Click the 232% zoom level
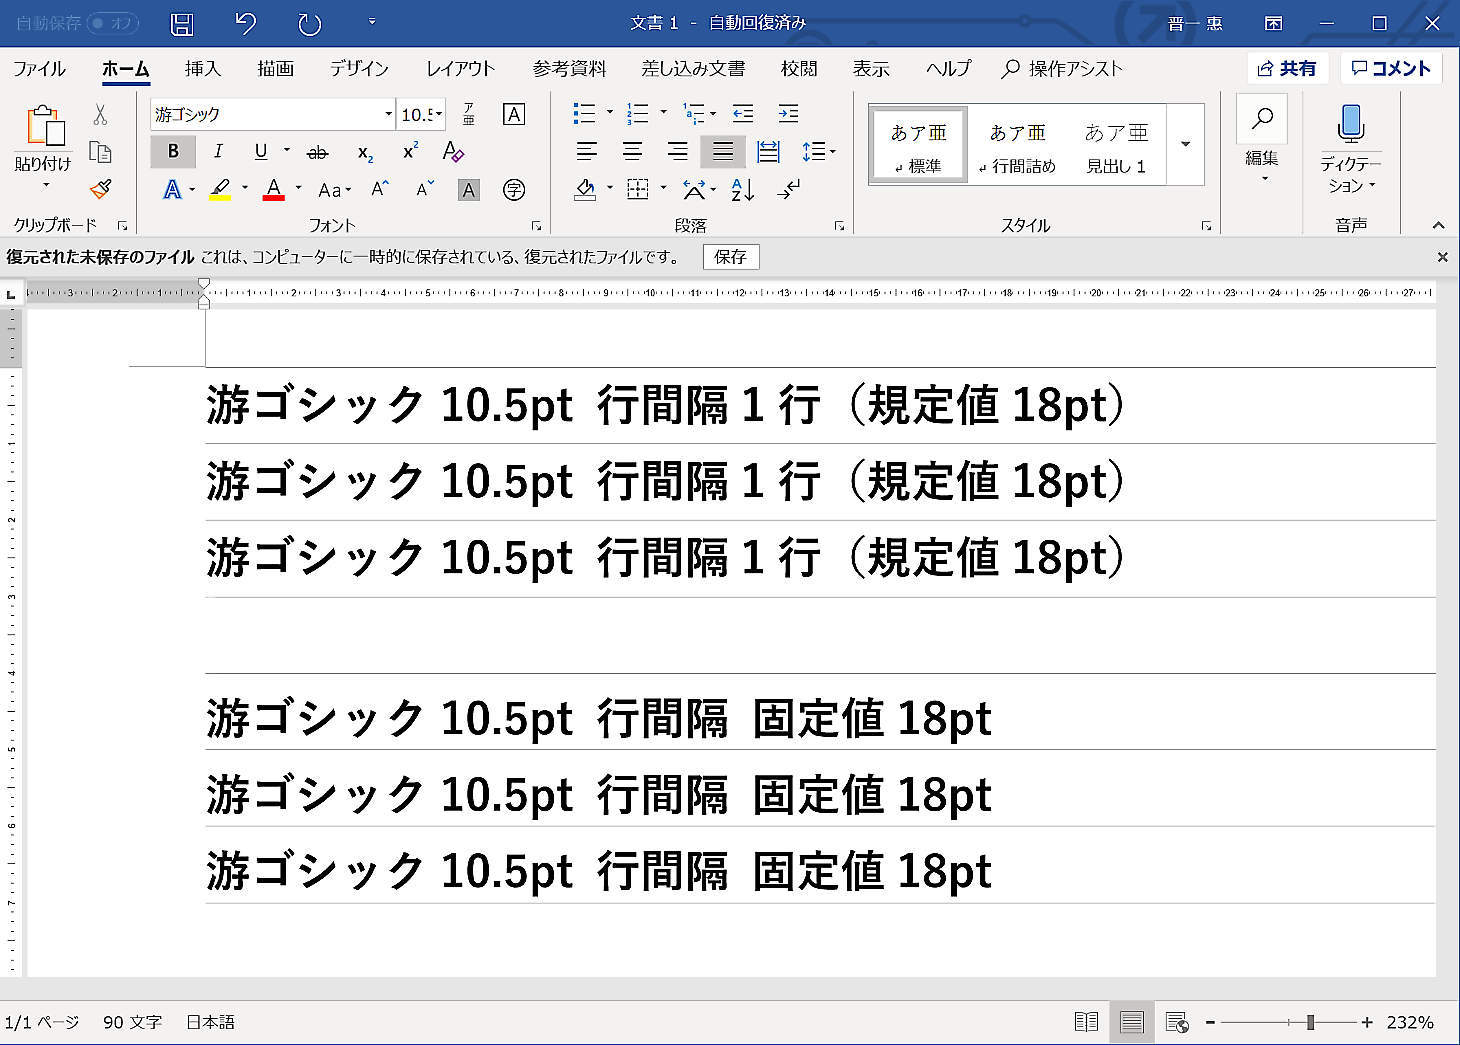This screenshot has height=1045, width=1460. (x=1410, y=1022)
